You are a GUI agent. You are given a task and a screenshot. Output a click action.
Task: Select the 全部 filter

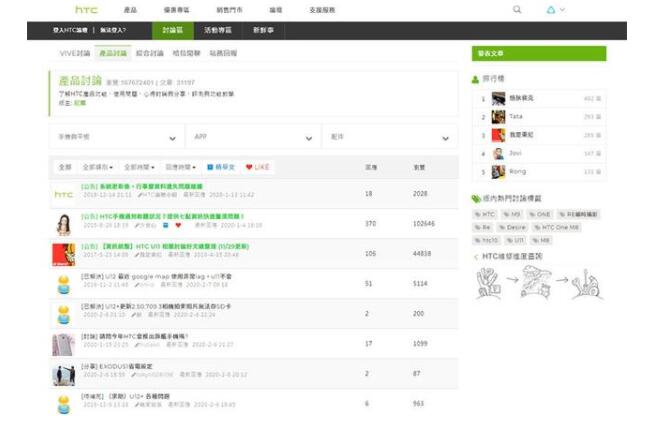[x=65, y=167]
